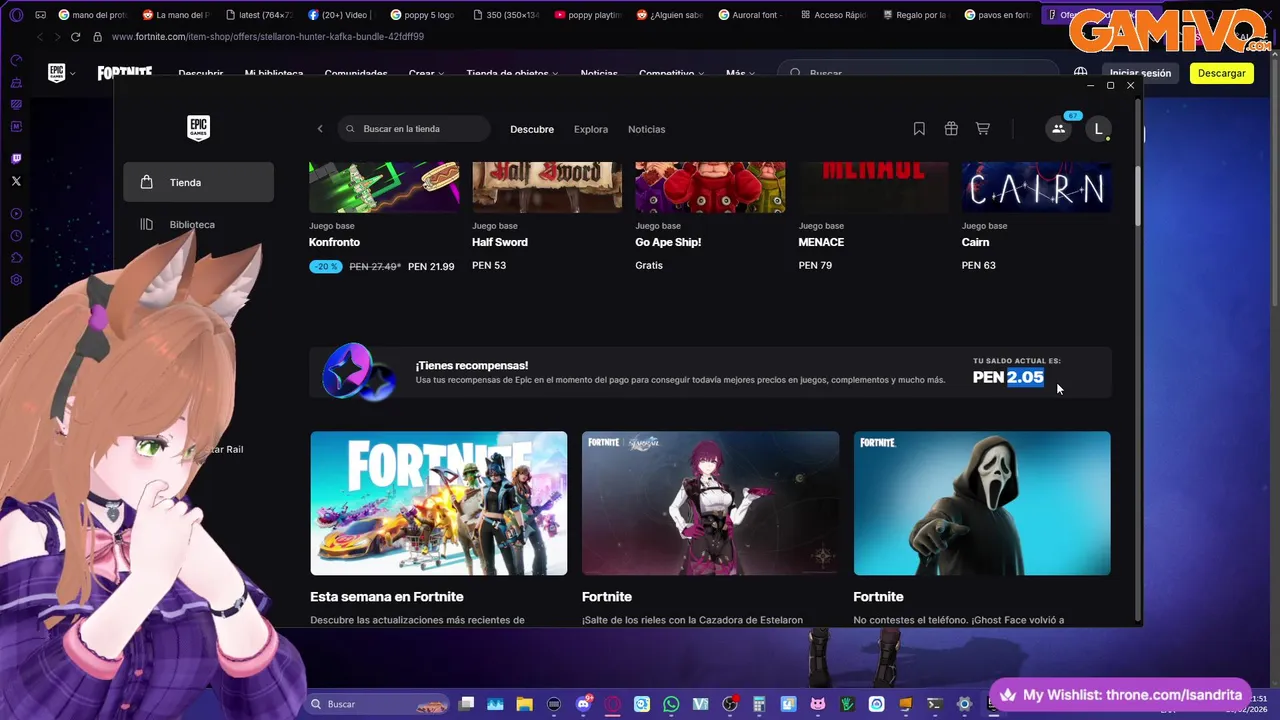
Task: Switch to the launcher Noticias tab
Action: 646,129
